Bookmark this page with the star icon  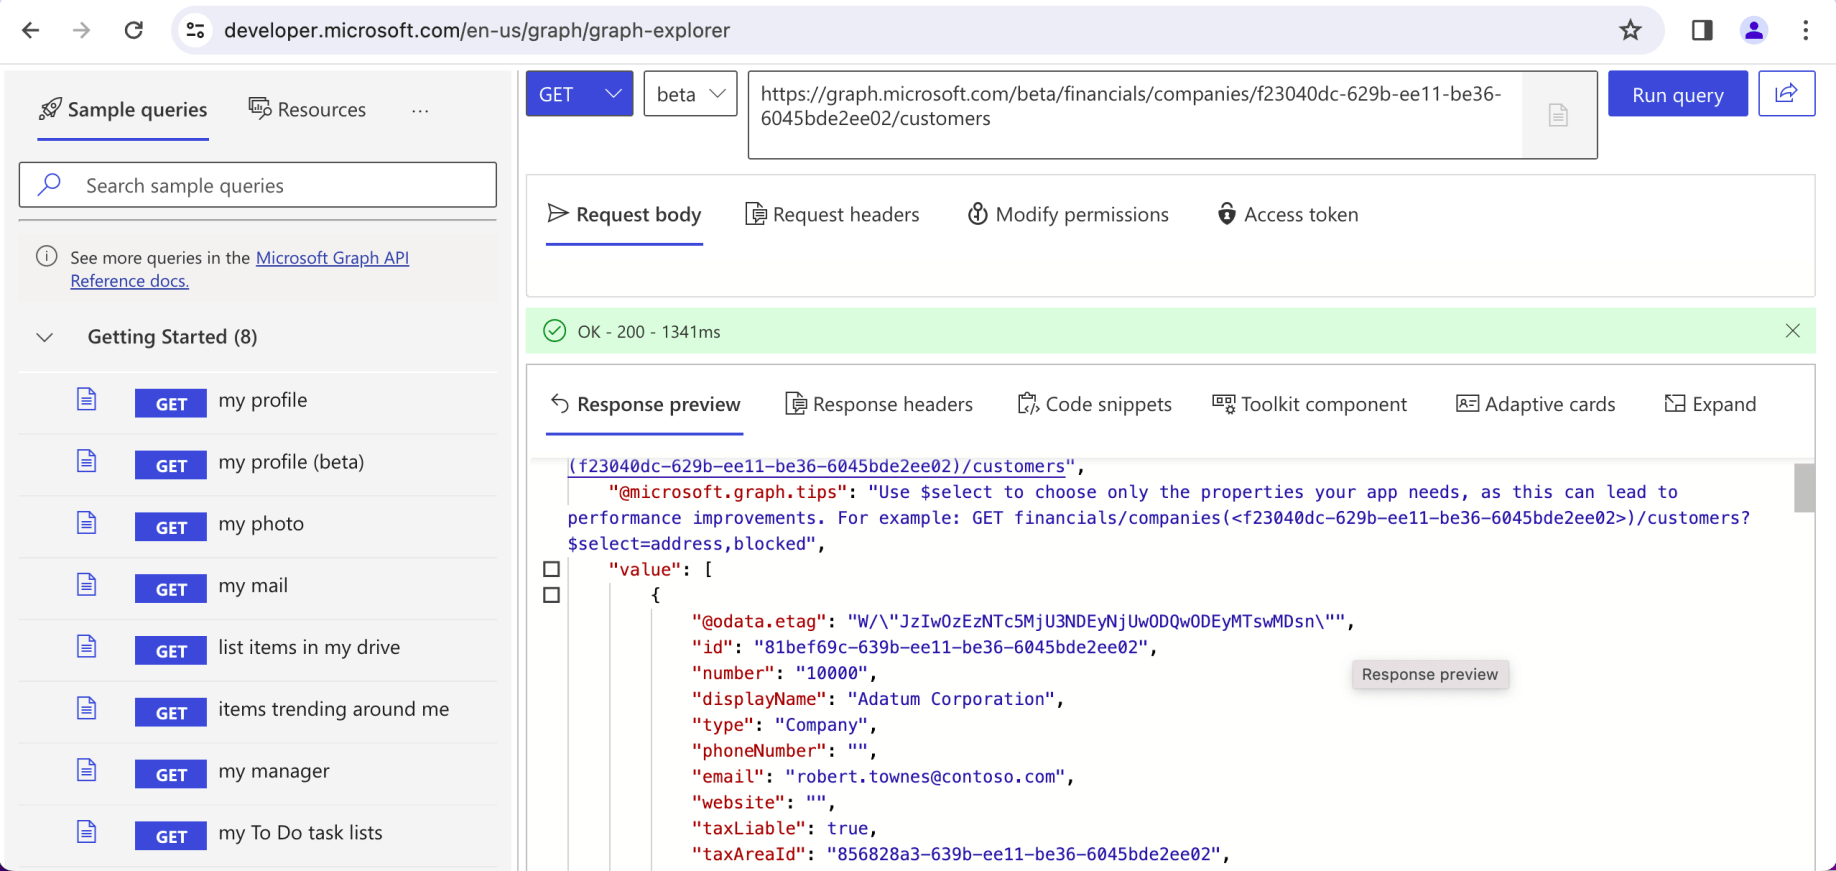tap(1630, 30)
